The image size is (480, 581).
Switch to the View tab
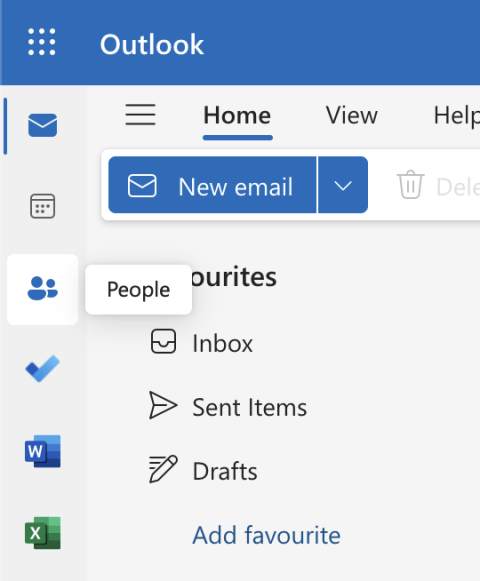[352, 115]
